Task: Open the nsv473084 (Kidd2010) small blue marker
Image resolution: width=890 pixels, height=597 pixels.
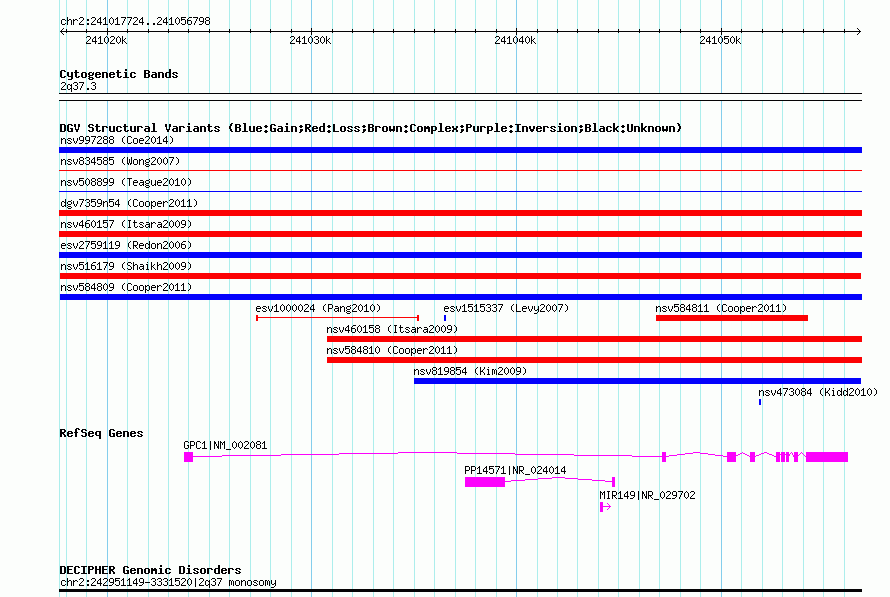Action: tap(760, 402)
